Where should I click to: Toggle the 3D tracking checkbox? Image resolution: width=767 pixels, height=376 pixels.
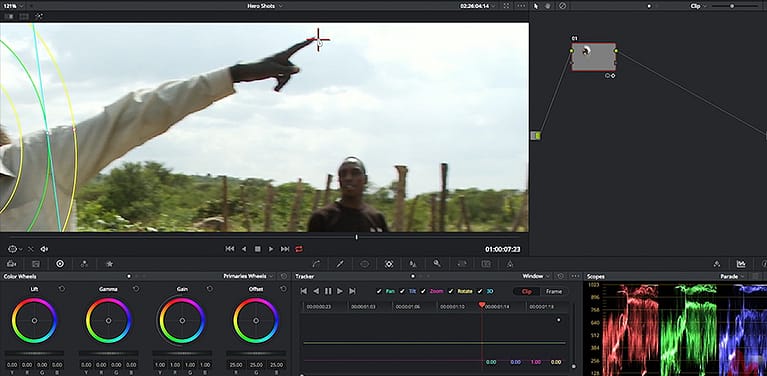click(x=480, y=291)
